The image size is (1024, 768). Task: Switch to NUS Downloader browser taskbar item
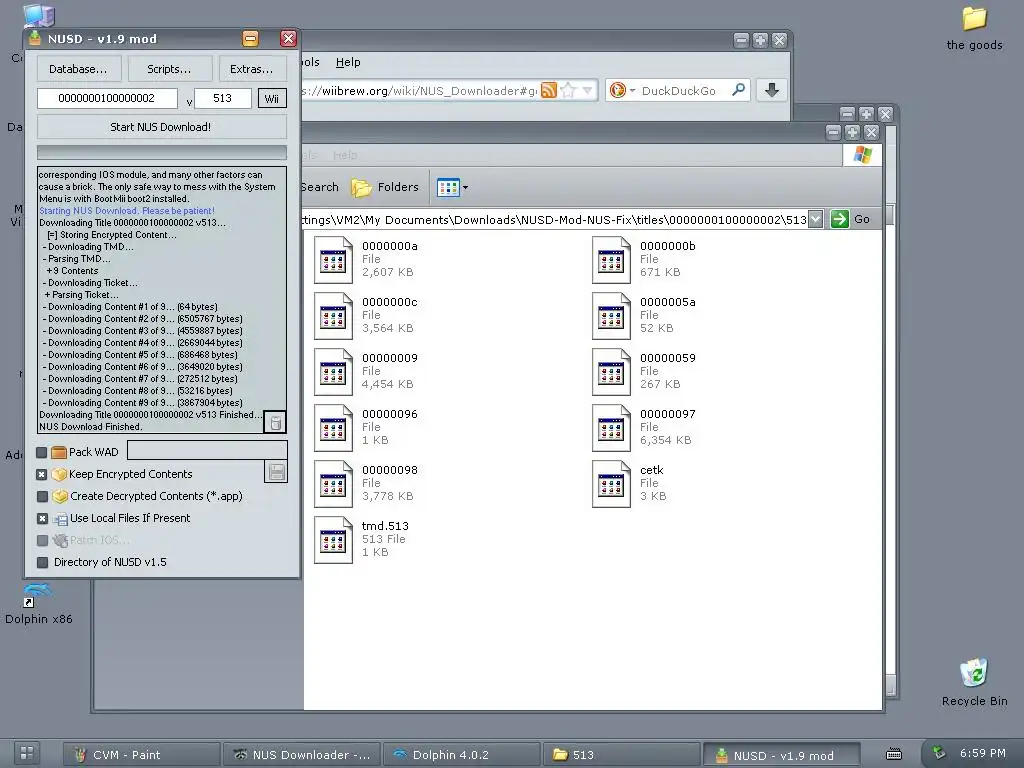pyautogui.click(x=301, y=755)
